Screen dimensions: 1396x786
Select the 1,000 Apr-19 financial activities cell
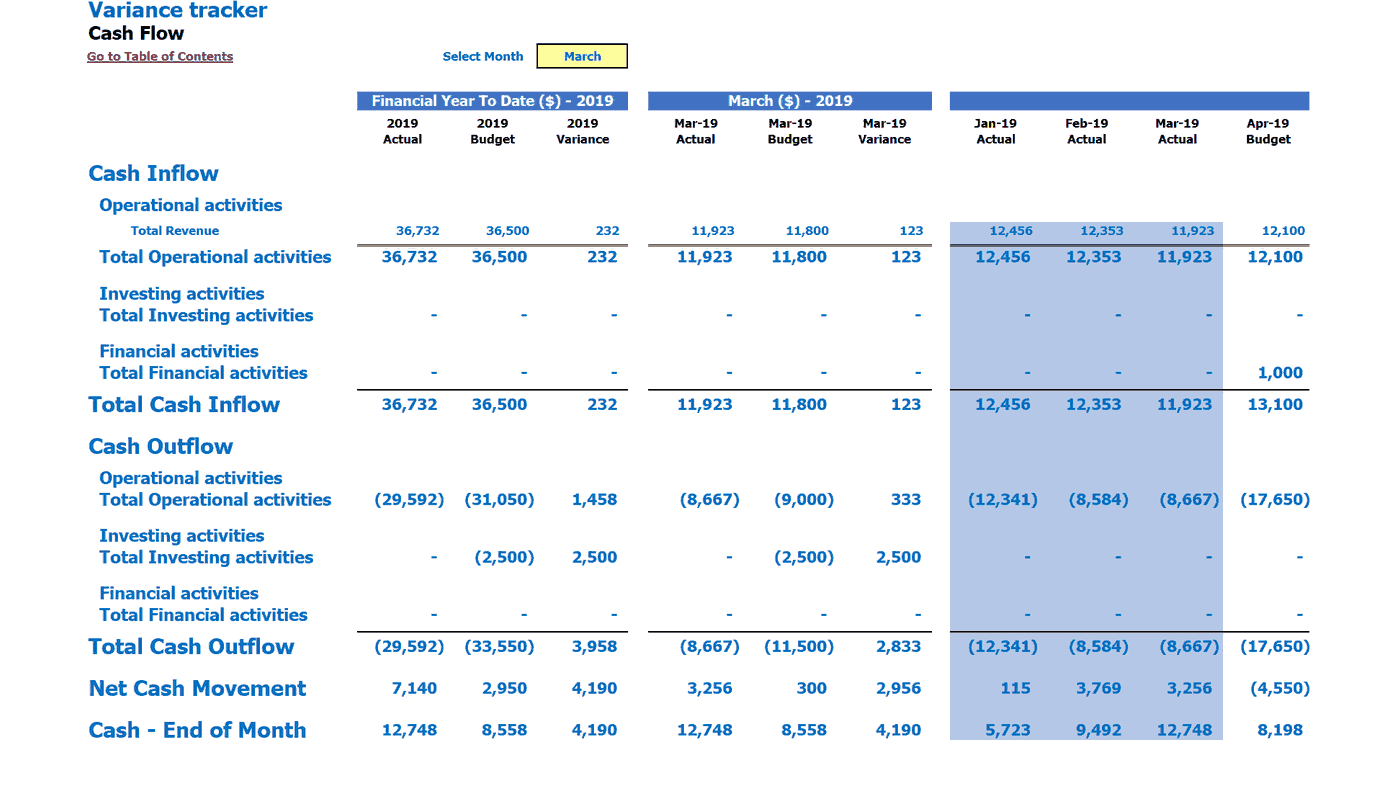[1280, 373]
